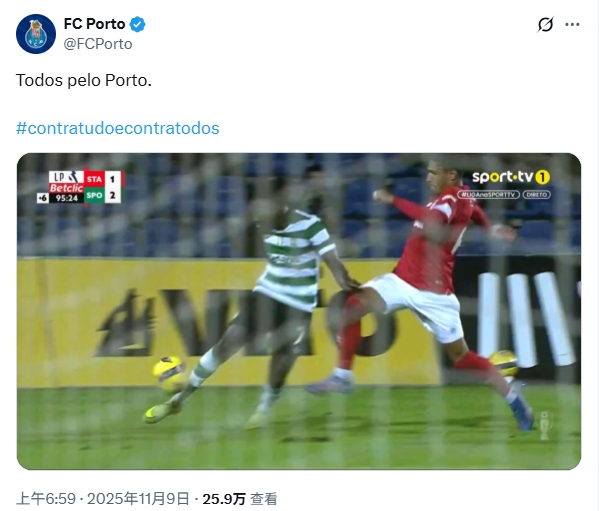Open the three-dot more options menu
The image size is (599, 511).
coord(572,24)
